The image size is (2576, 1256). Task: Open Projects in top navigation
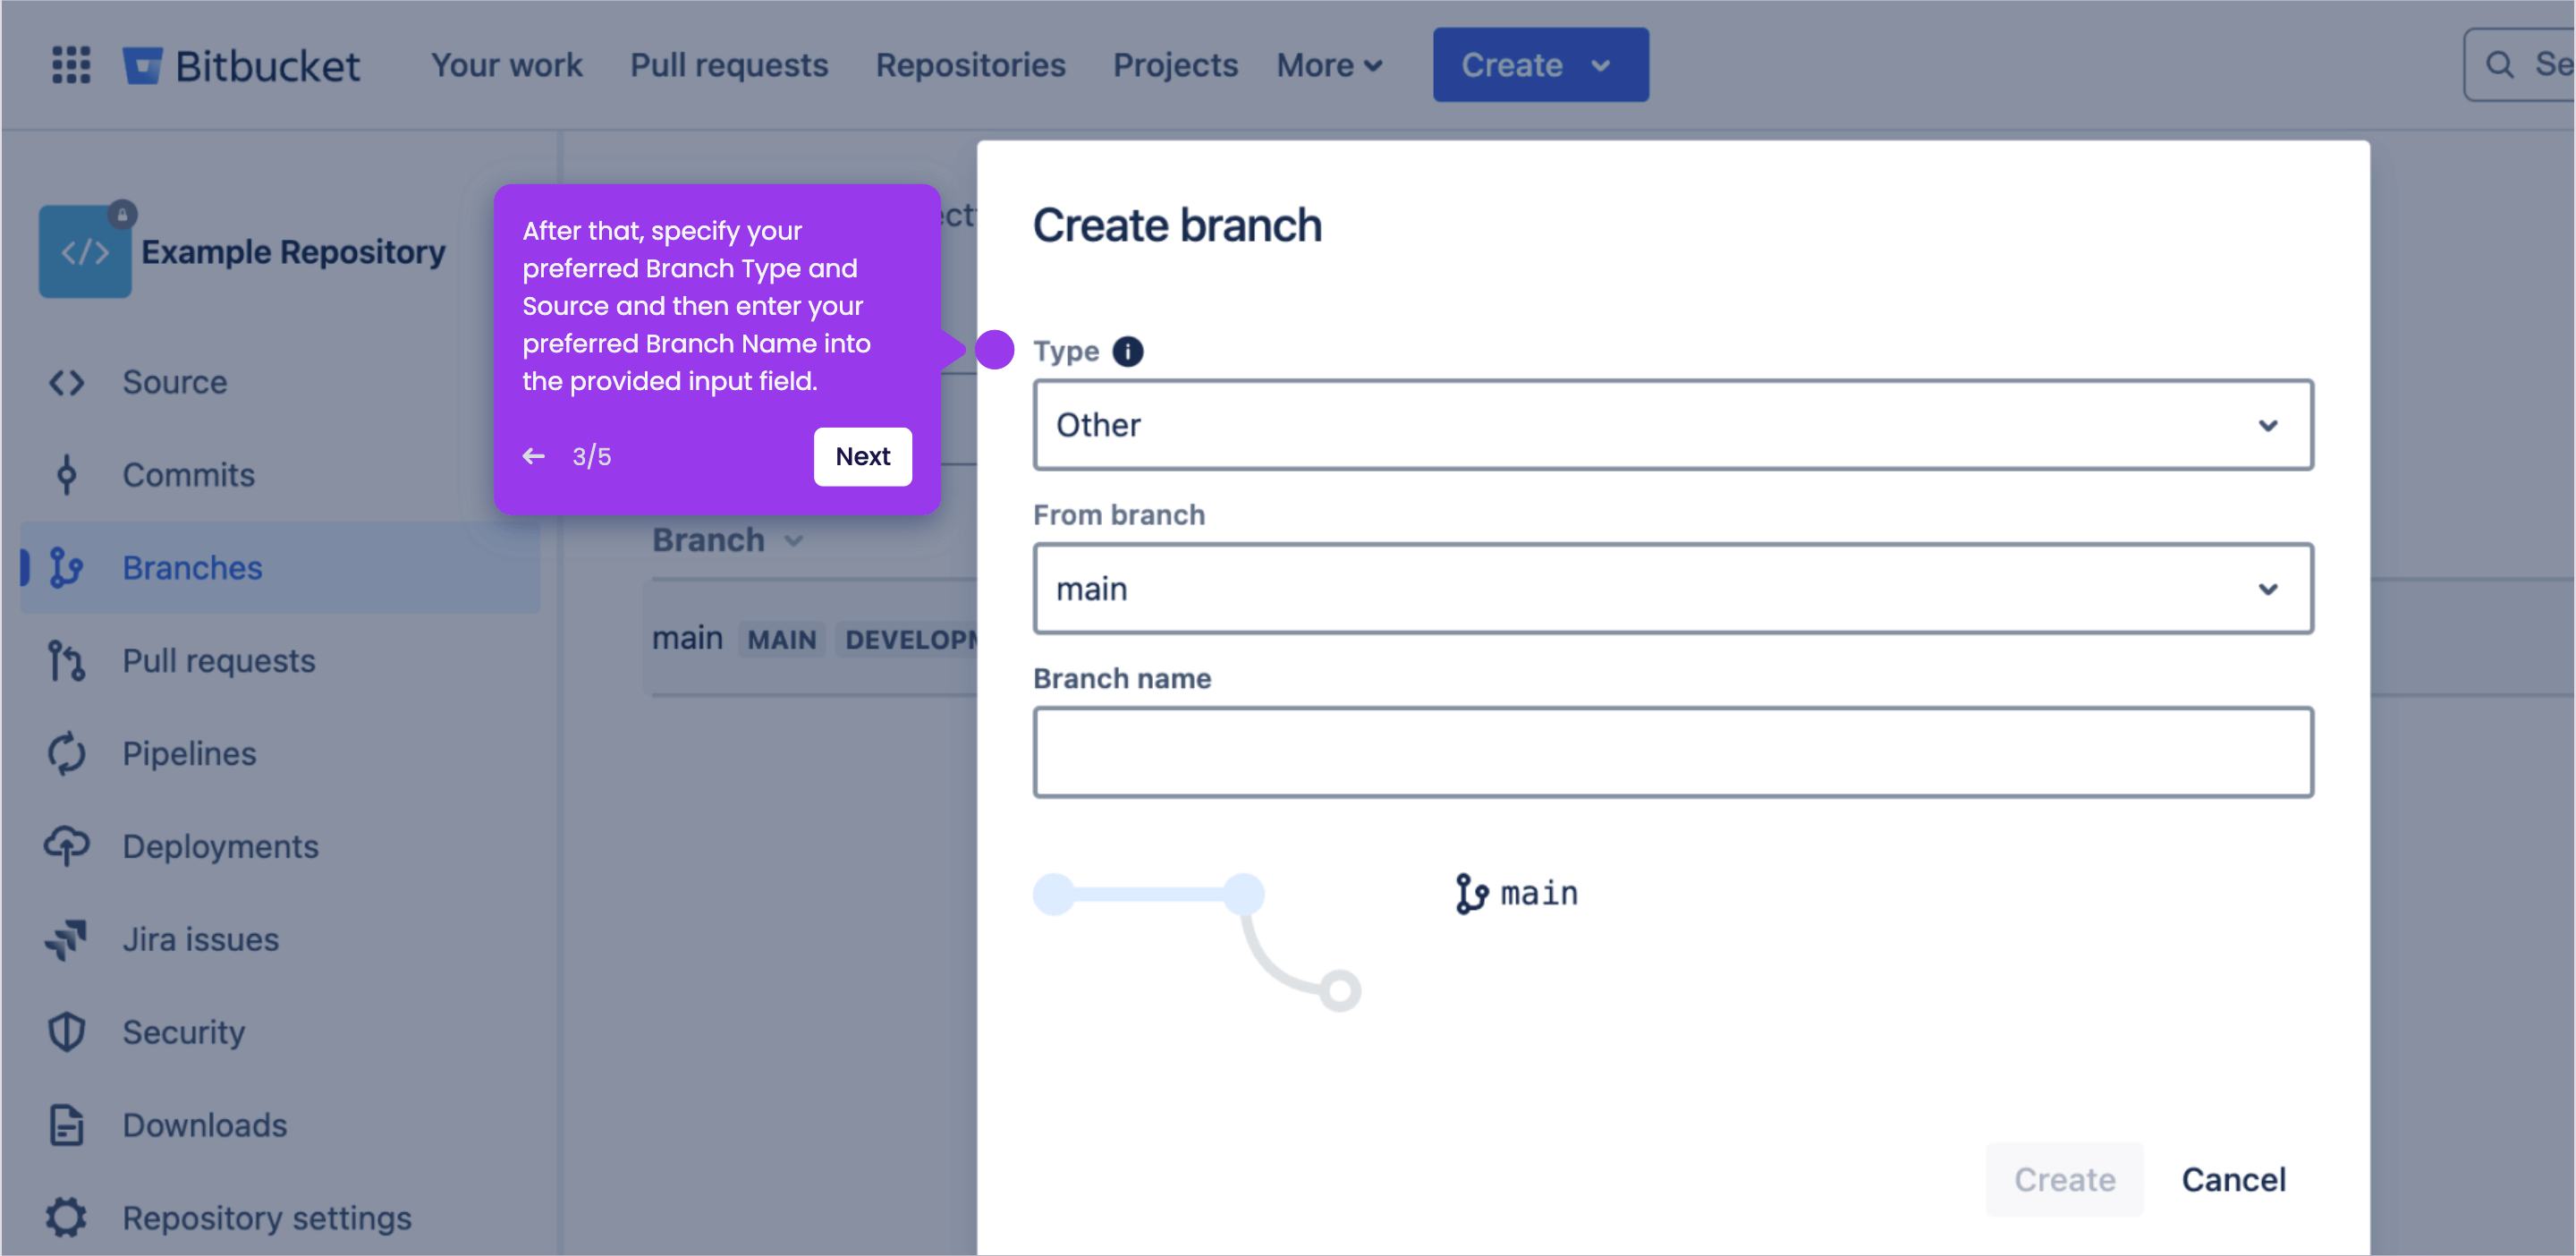pos(1175,65)
